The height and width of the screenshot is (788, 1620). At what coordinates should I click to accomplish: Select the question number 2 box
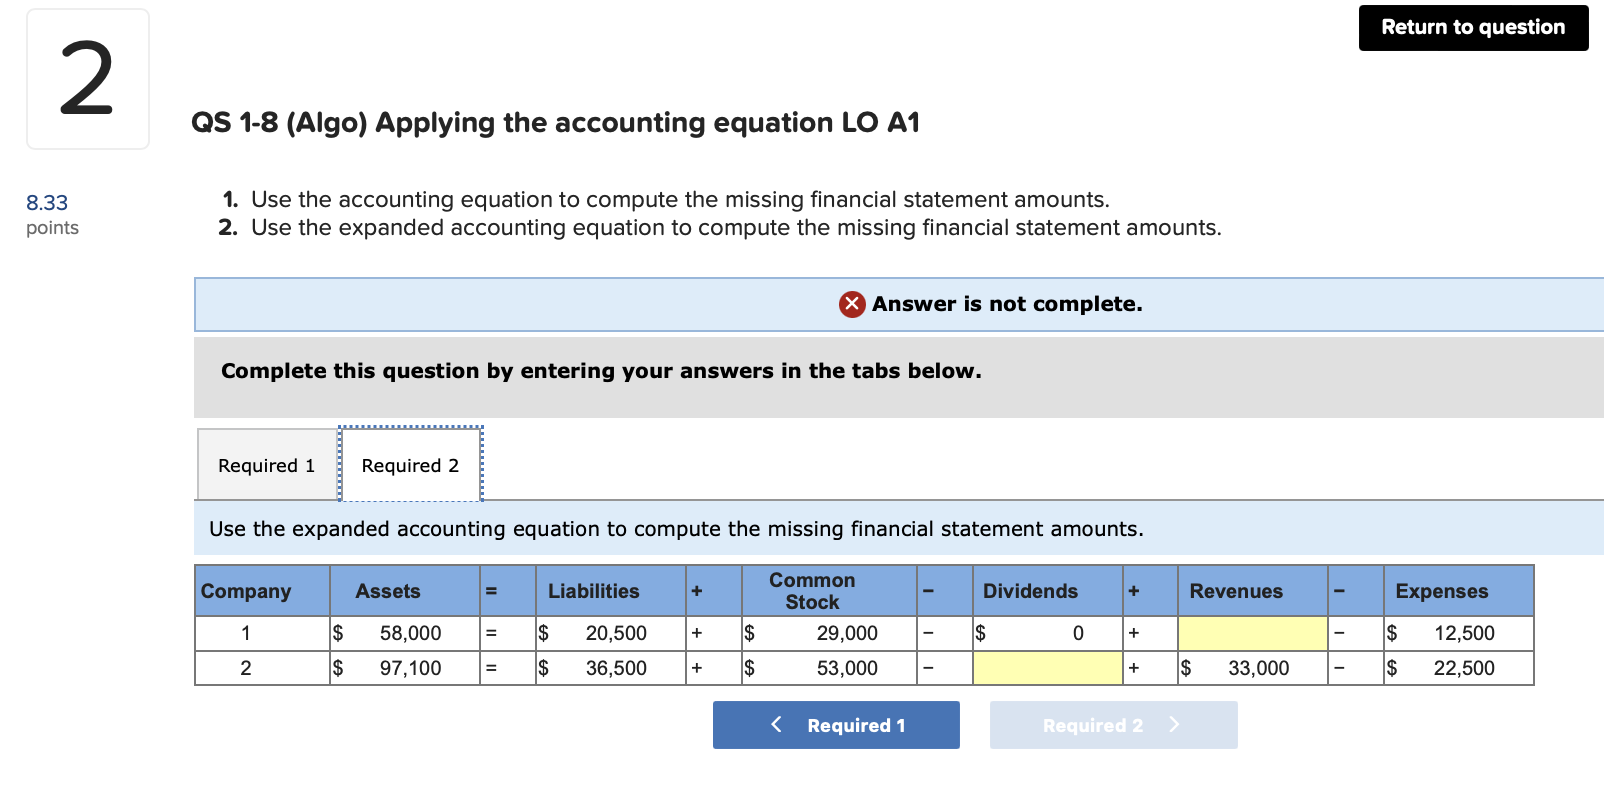click(88, 78)
